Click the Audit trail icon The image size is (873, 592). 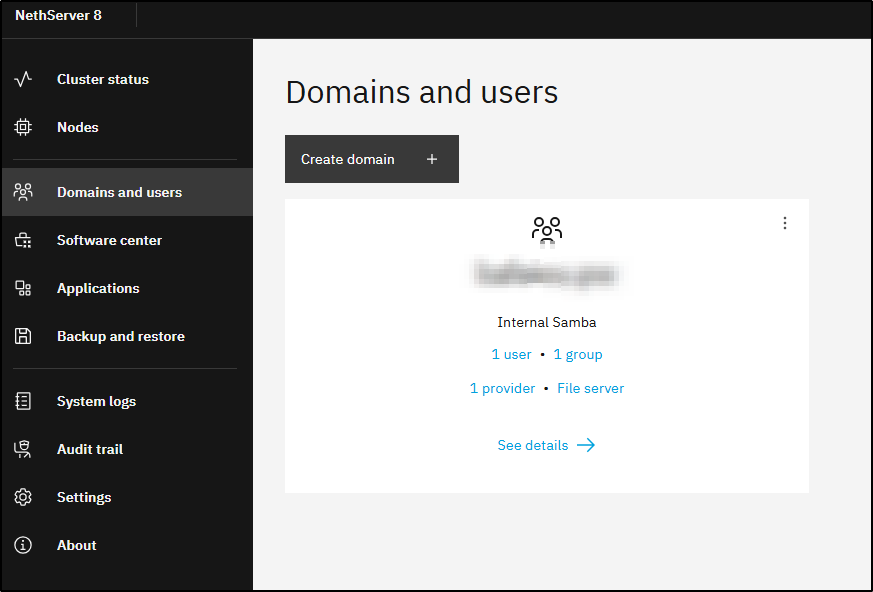(x=23, y=449)
